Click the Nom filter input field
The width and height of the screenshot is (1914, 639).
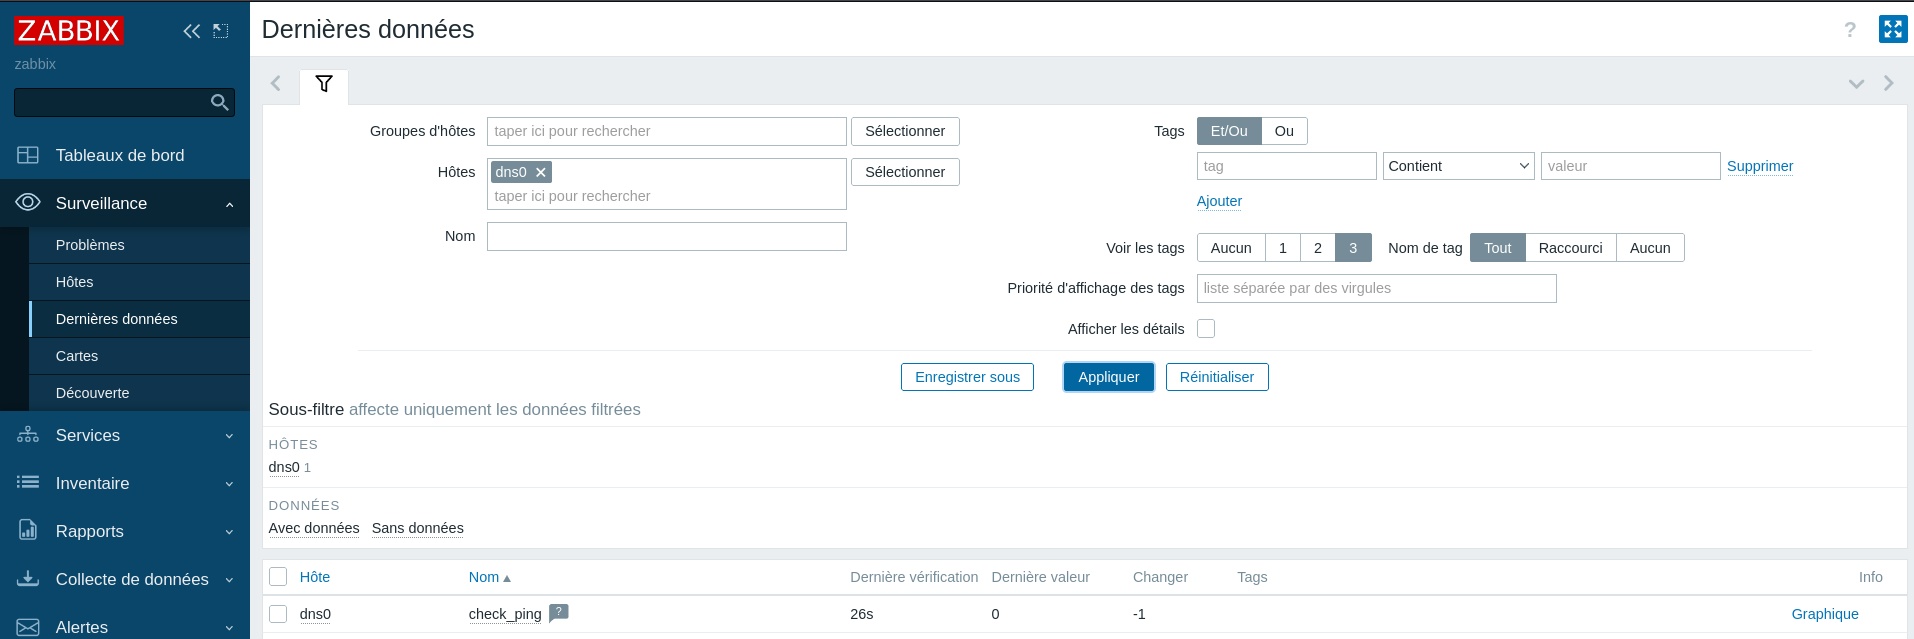pyautogui.click(x=666, y=236)
